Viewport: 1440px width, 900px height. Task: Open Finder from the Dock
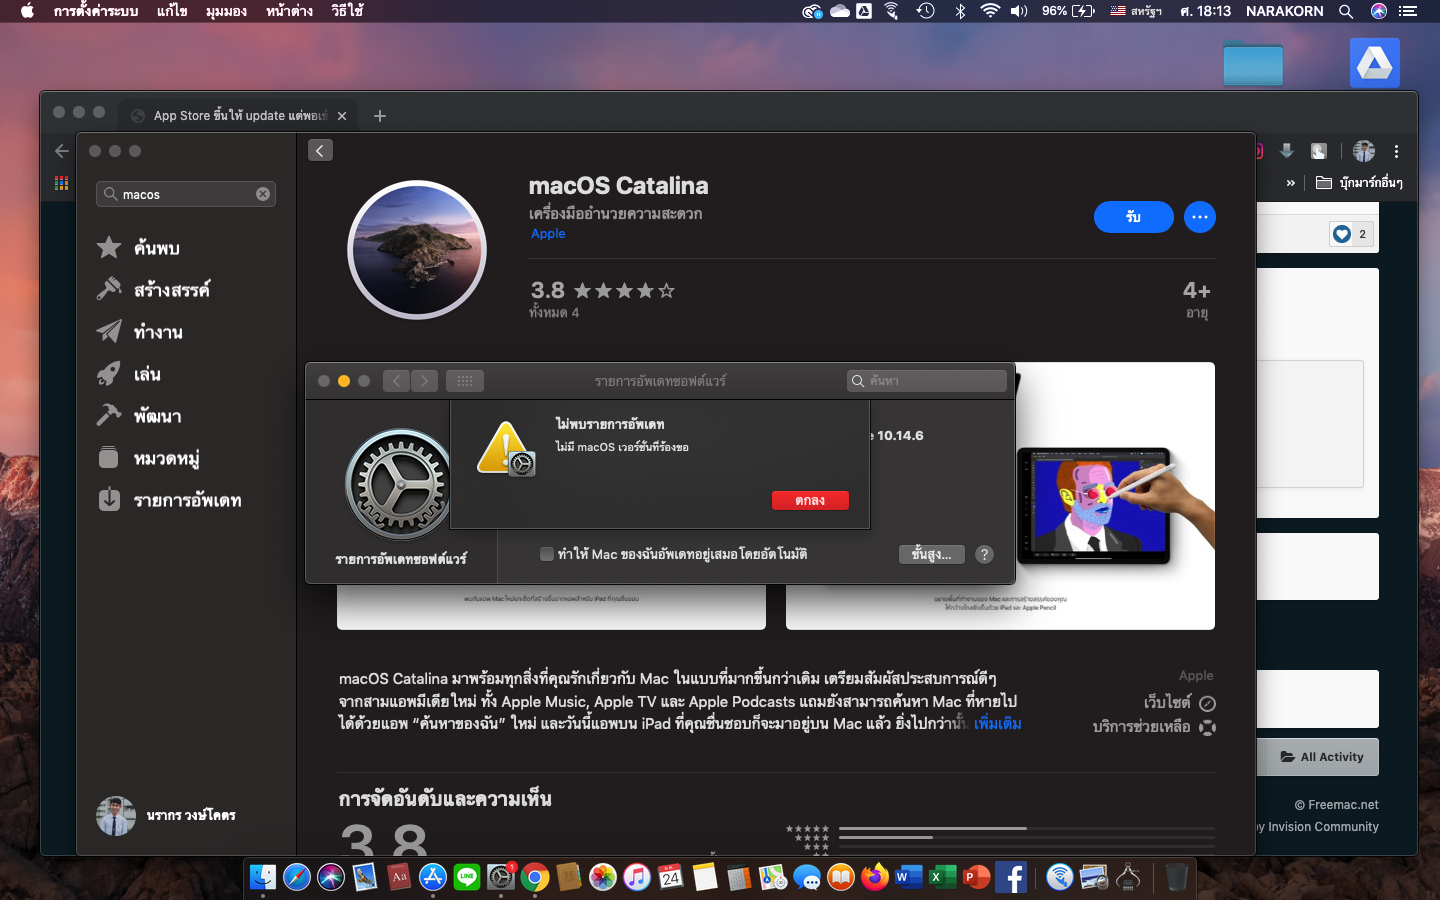pos(263,877)
